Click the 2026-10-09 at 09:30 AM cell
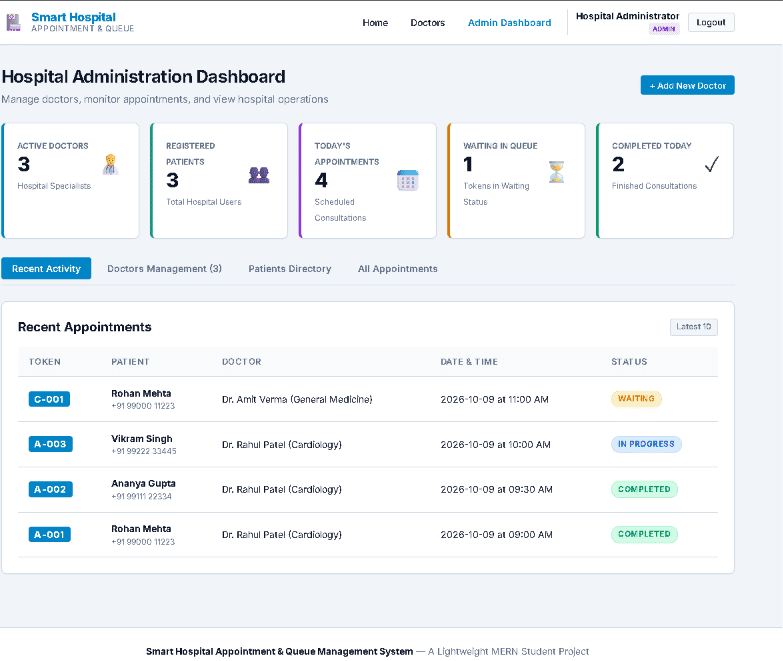The height and width of the screenshot is (661, 783). coord(496,489)
